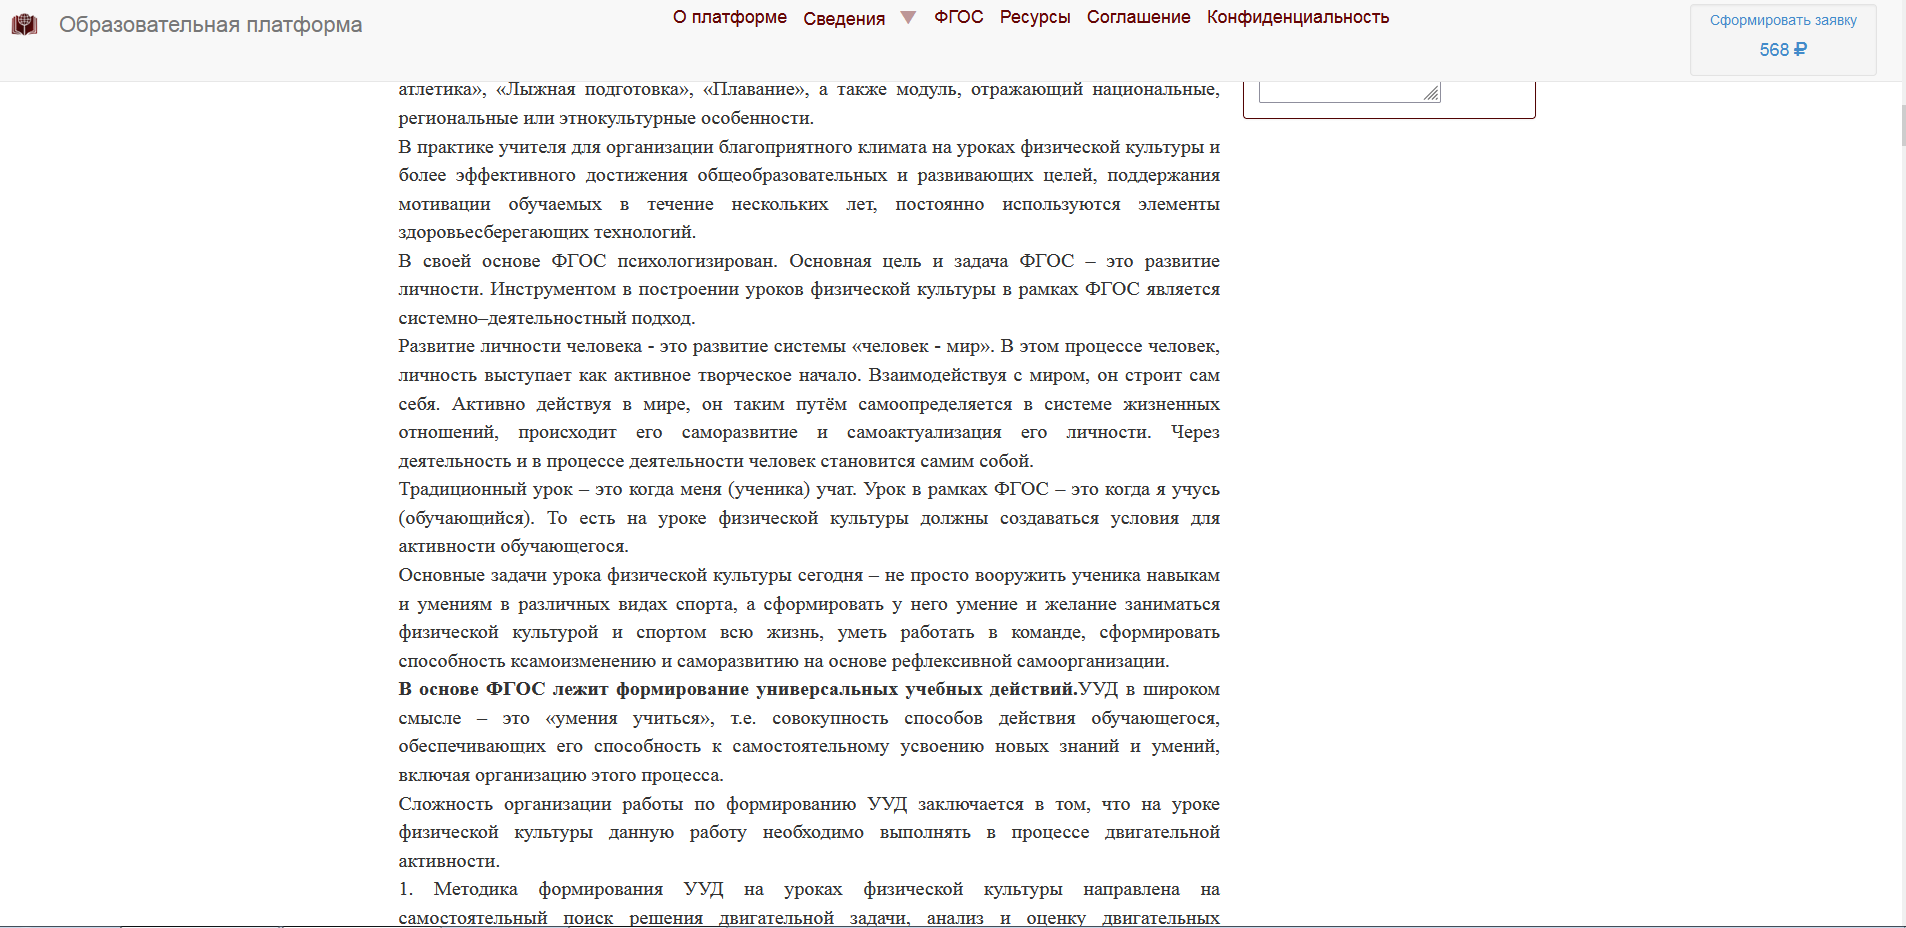Click the textarea resize handle
The image size is (1906, 928).
(x=1432, y=94)
